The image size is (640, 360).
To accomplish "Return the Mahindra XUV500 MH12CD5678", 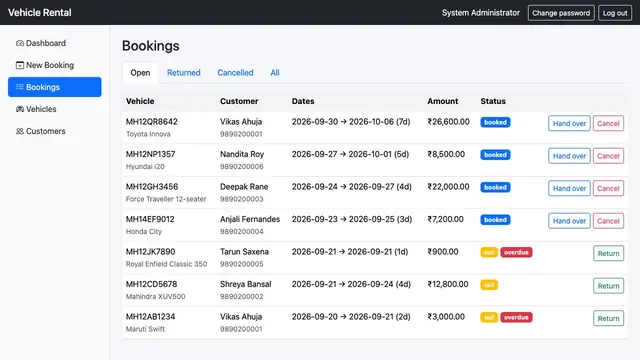I will 608,286.
